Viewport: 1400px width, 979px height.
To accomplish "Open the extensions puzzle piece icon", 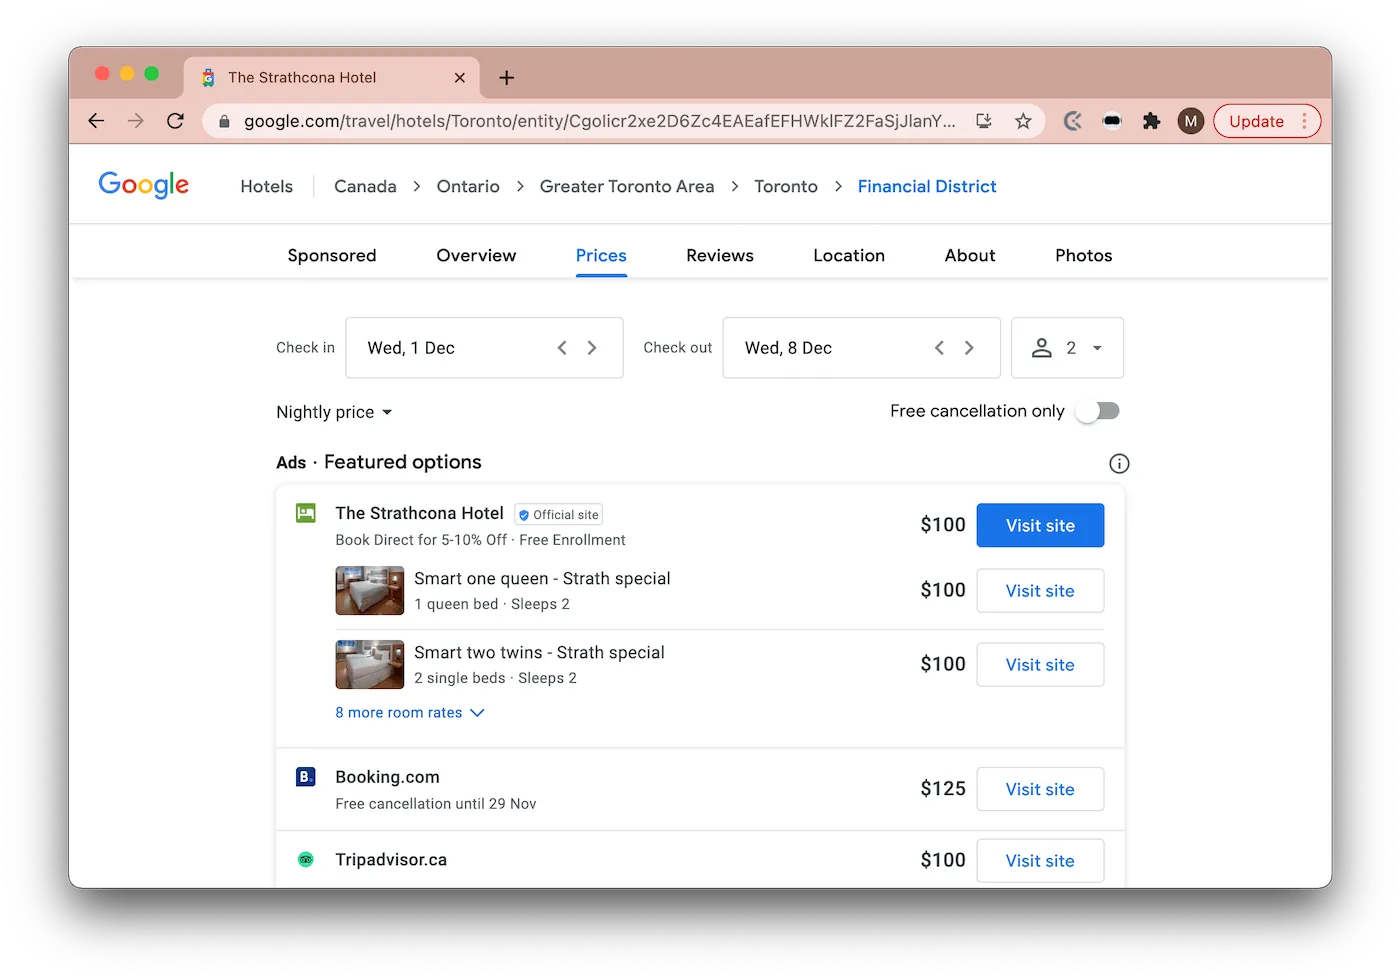I will pyautogui.click(x=1151, y=121).
